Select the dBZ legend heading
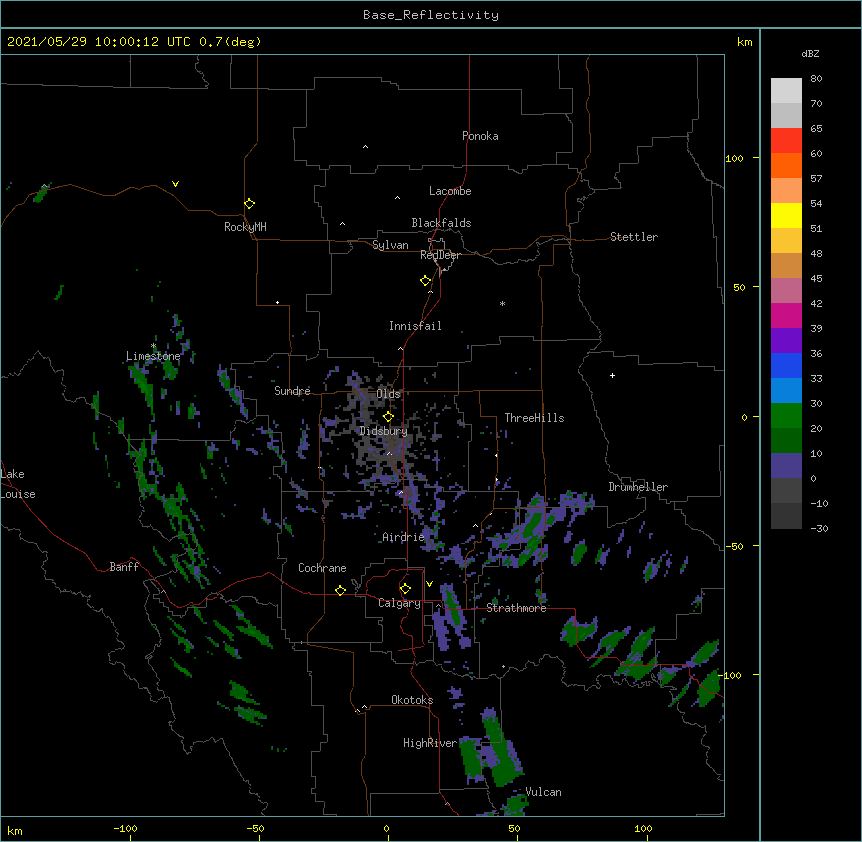The width and height of the screenshot is (862, 842). 810,53
